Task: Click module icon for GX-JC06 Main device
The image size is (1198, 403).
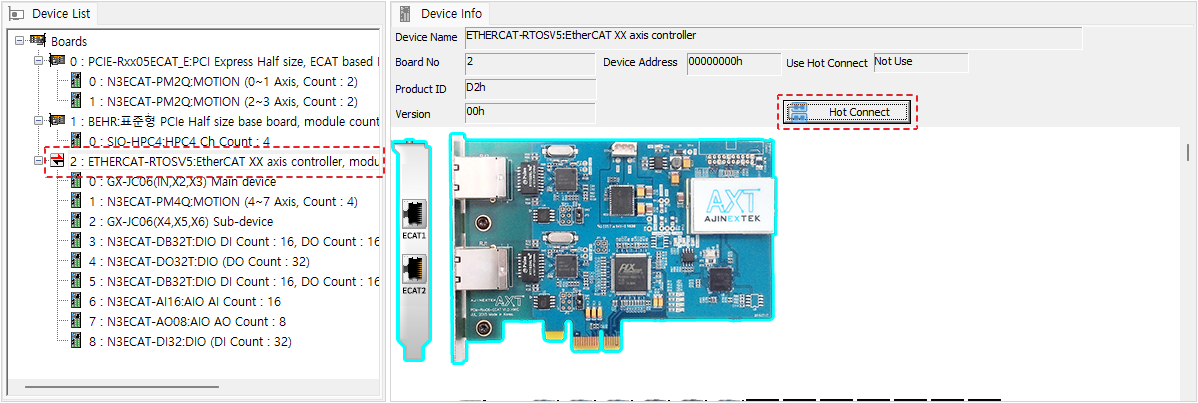Action: coord(76,181)
